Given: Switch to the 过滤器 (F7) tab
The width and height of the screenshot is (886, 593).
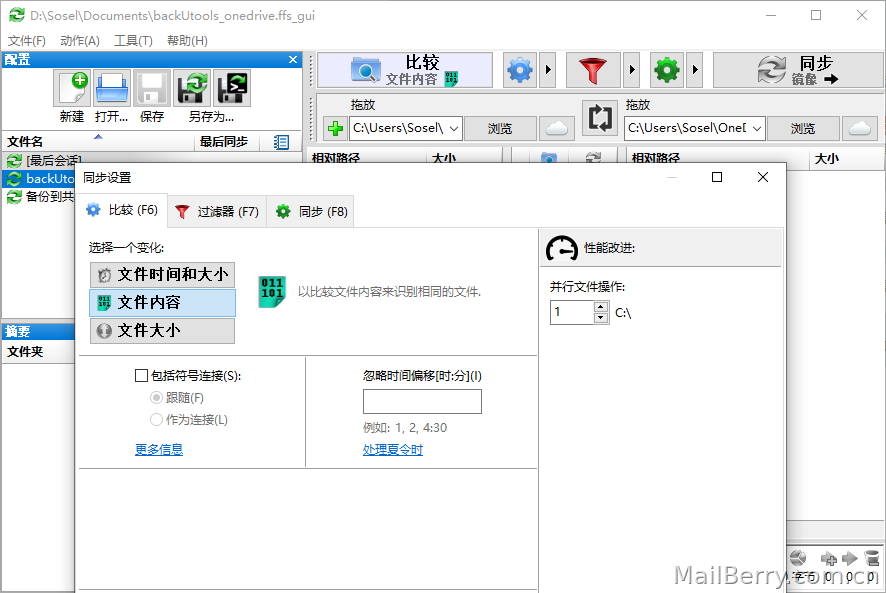Looking at the screenshot, I should point(217,212).
